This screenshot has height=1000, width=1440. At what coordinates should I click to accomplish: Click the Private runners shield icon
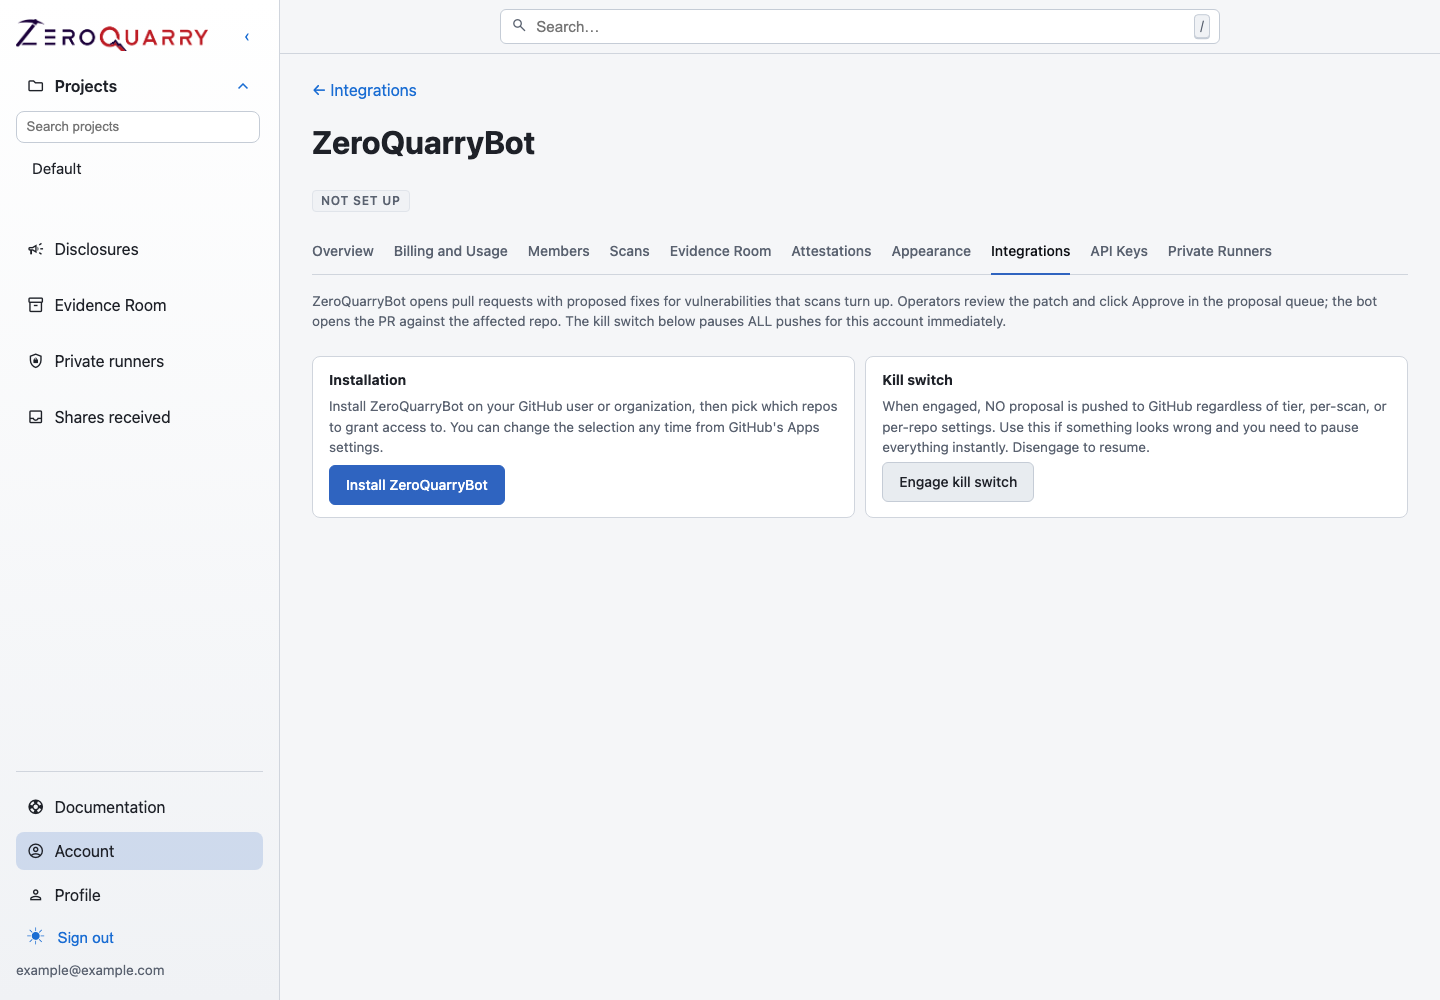coord(36,361)
